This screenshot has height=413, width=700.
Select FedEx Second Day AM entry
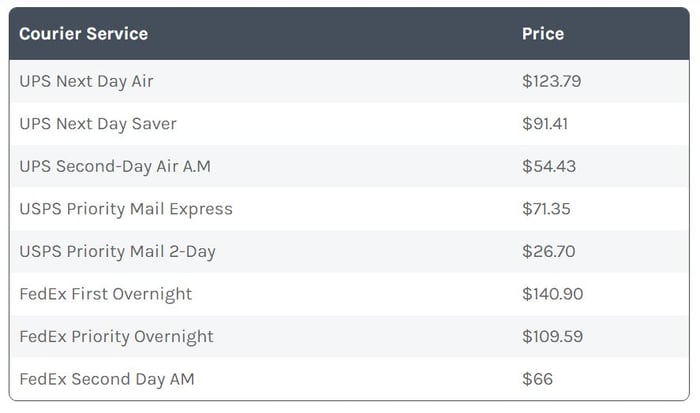pyautogui.click(x=107, y=379)
